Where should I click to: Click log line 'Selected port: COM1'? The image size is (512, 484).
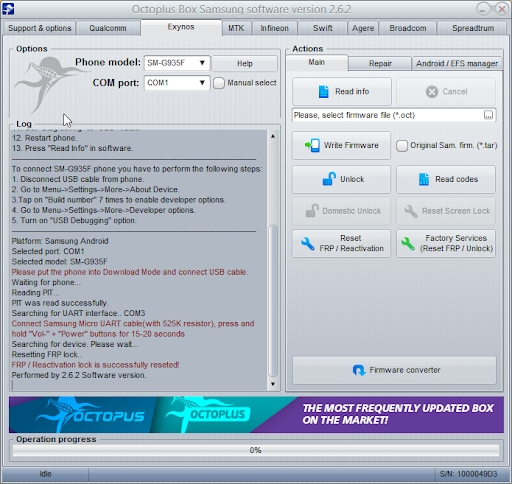[x=48, y=251]
